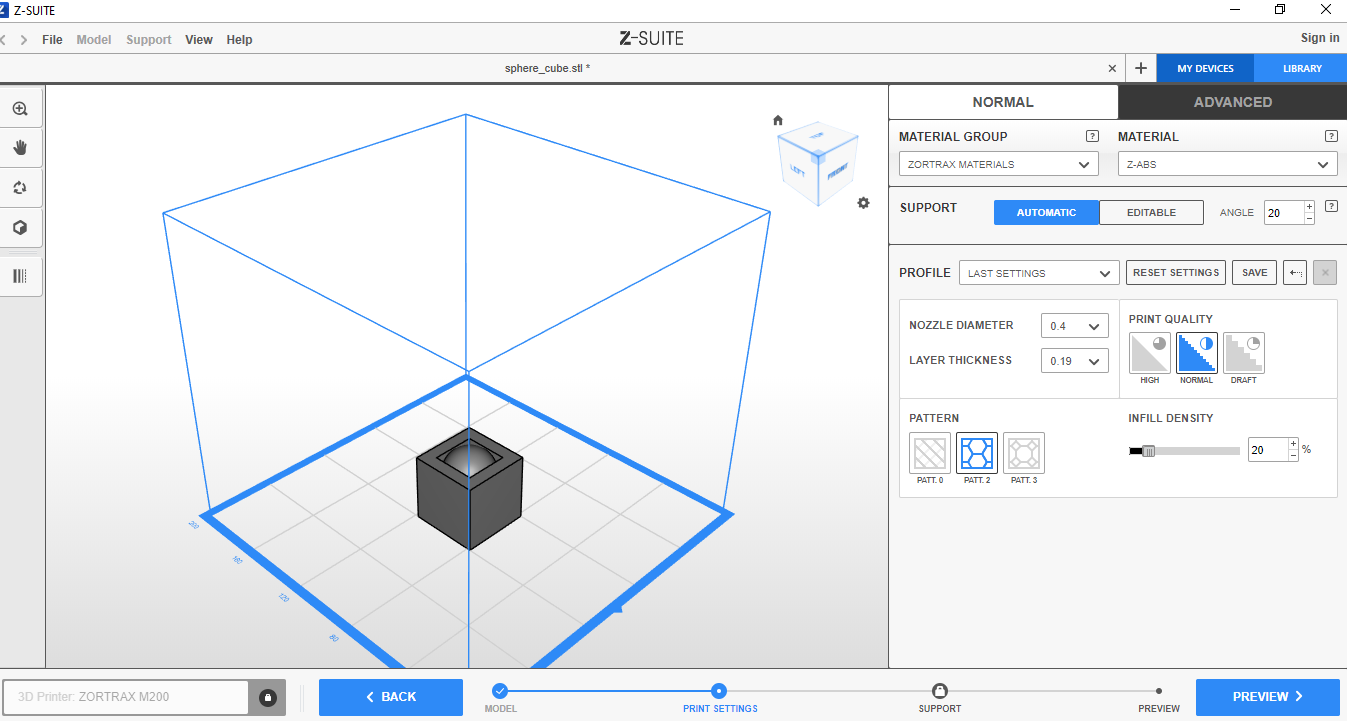1347x721 pixels.
Task: Choose the Rotate view tool
Action: click(20, 188)
